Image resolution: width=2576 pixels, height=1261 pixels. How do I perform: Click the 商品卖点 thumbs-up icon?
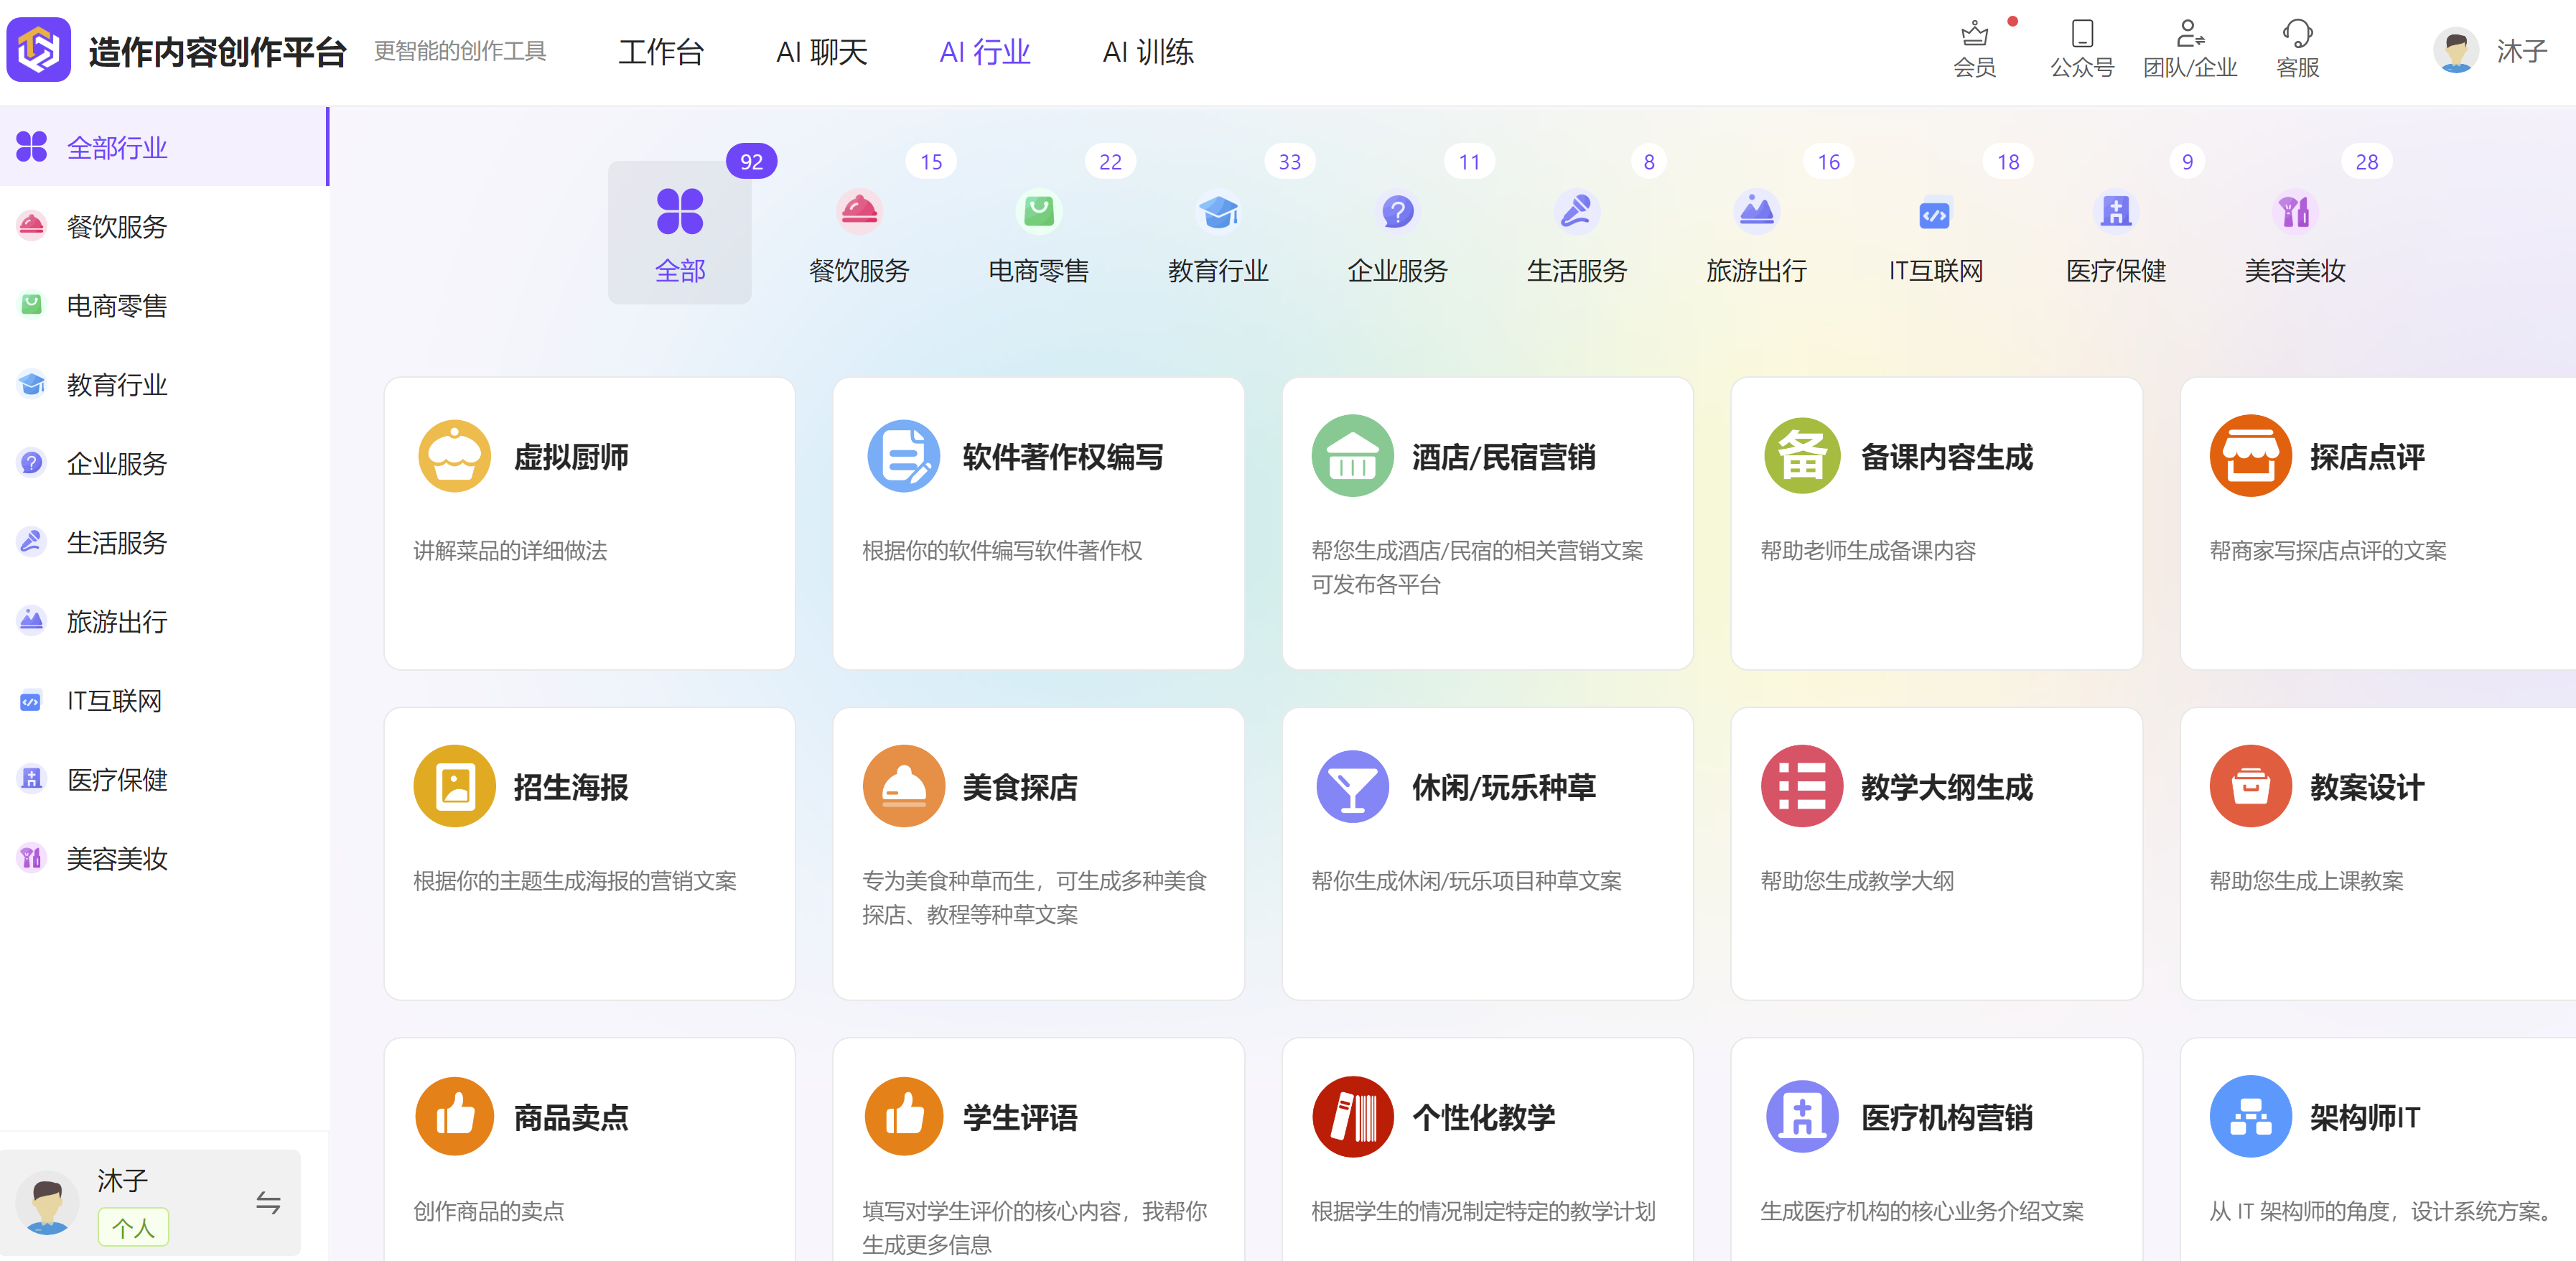tap(454, 1116)
